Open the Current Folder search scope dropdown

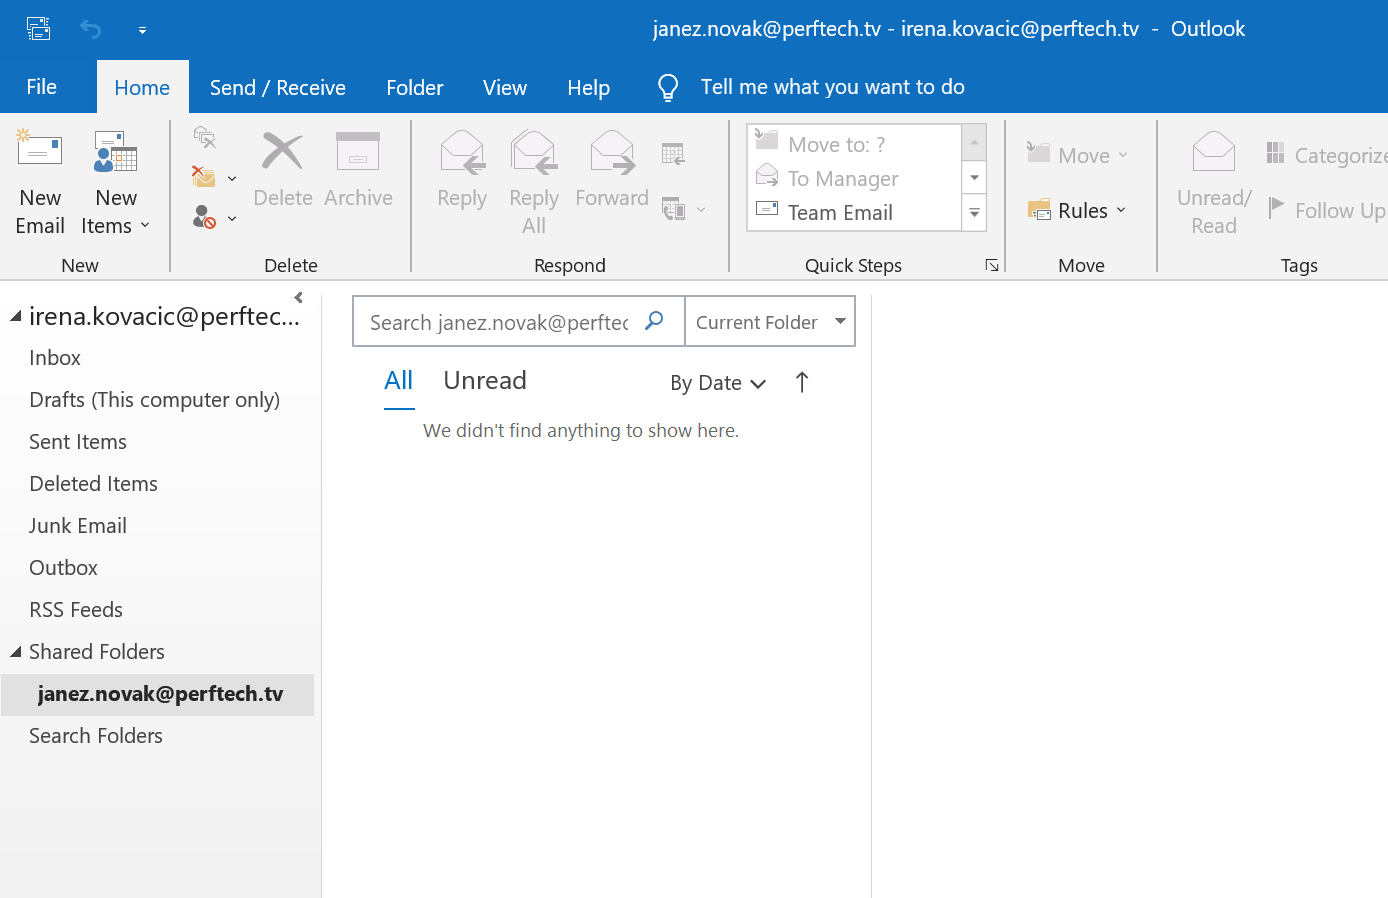click(770, 322)
